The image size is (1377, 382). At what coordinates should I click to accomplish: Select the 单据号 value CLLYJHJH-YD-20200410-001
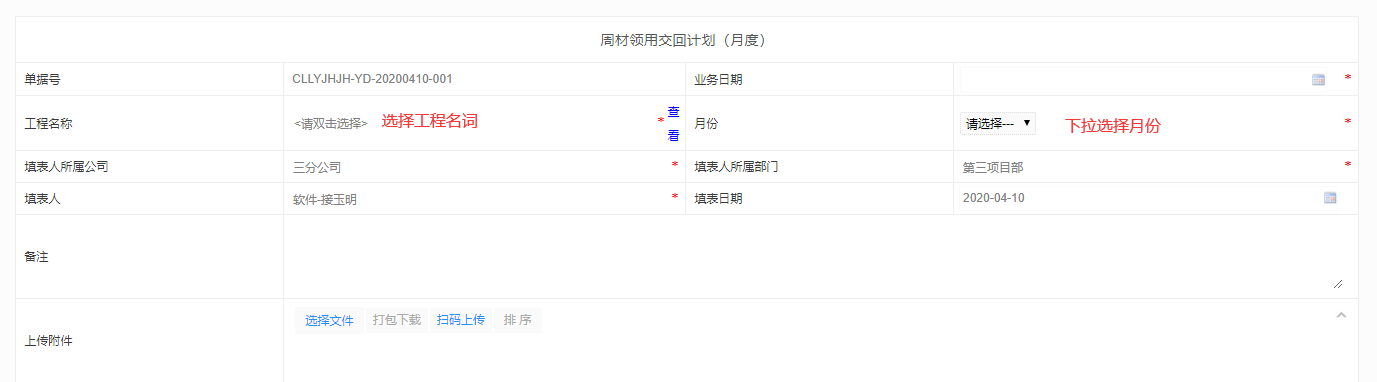coord(379,78)
